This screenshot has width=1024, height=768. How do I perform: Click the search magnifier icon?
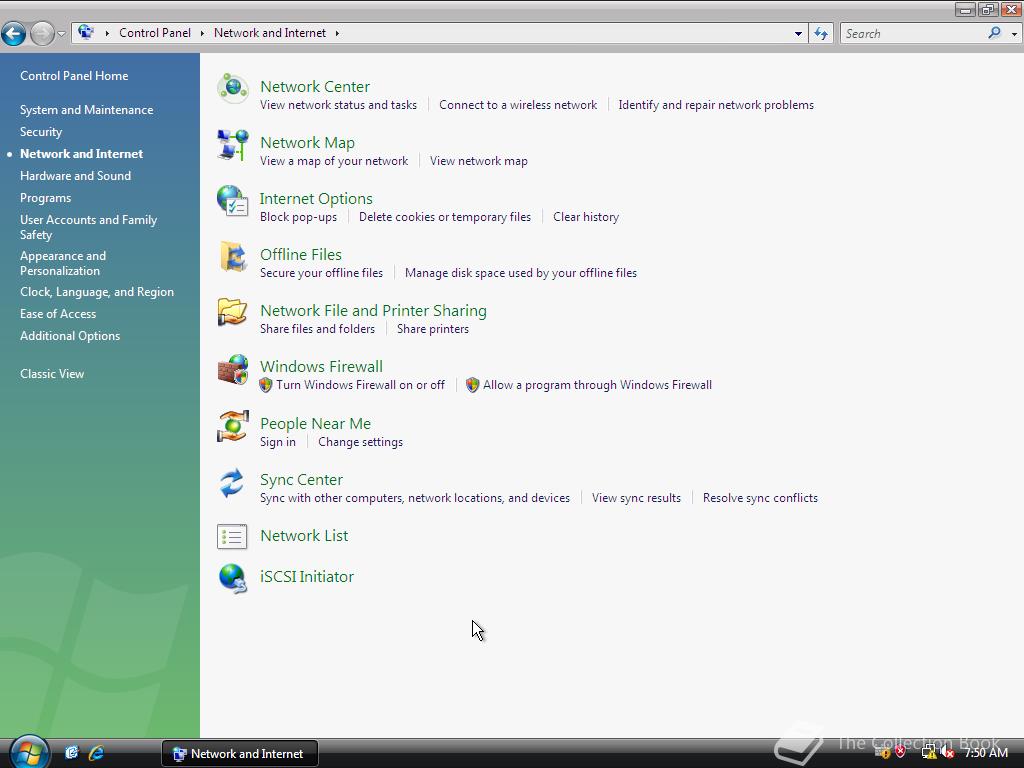pos(994,33)
